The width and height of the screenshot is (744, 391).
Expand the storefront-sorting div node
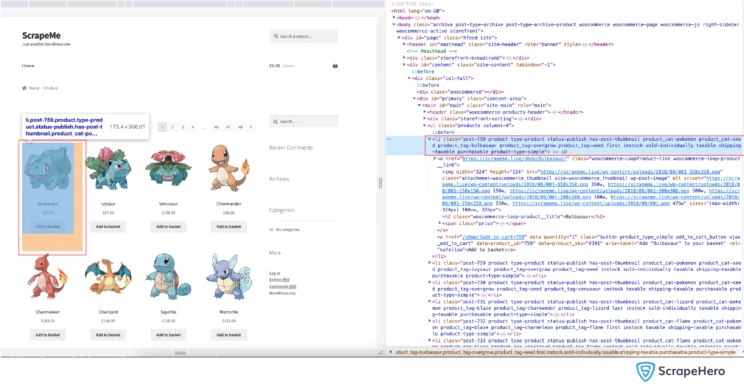click(x=425, y=119)
